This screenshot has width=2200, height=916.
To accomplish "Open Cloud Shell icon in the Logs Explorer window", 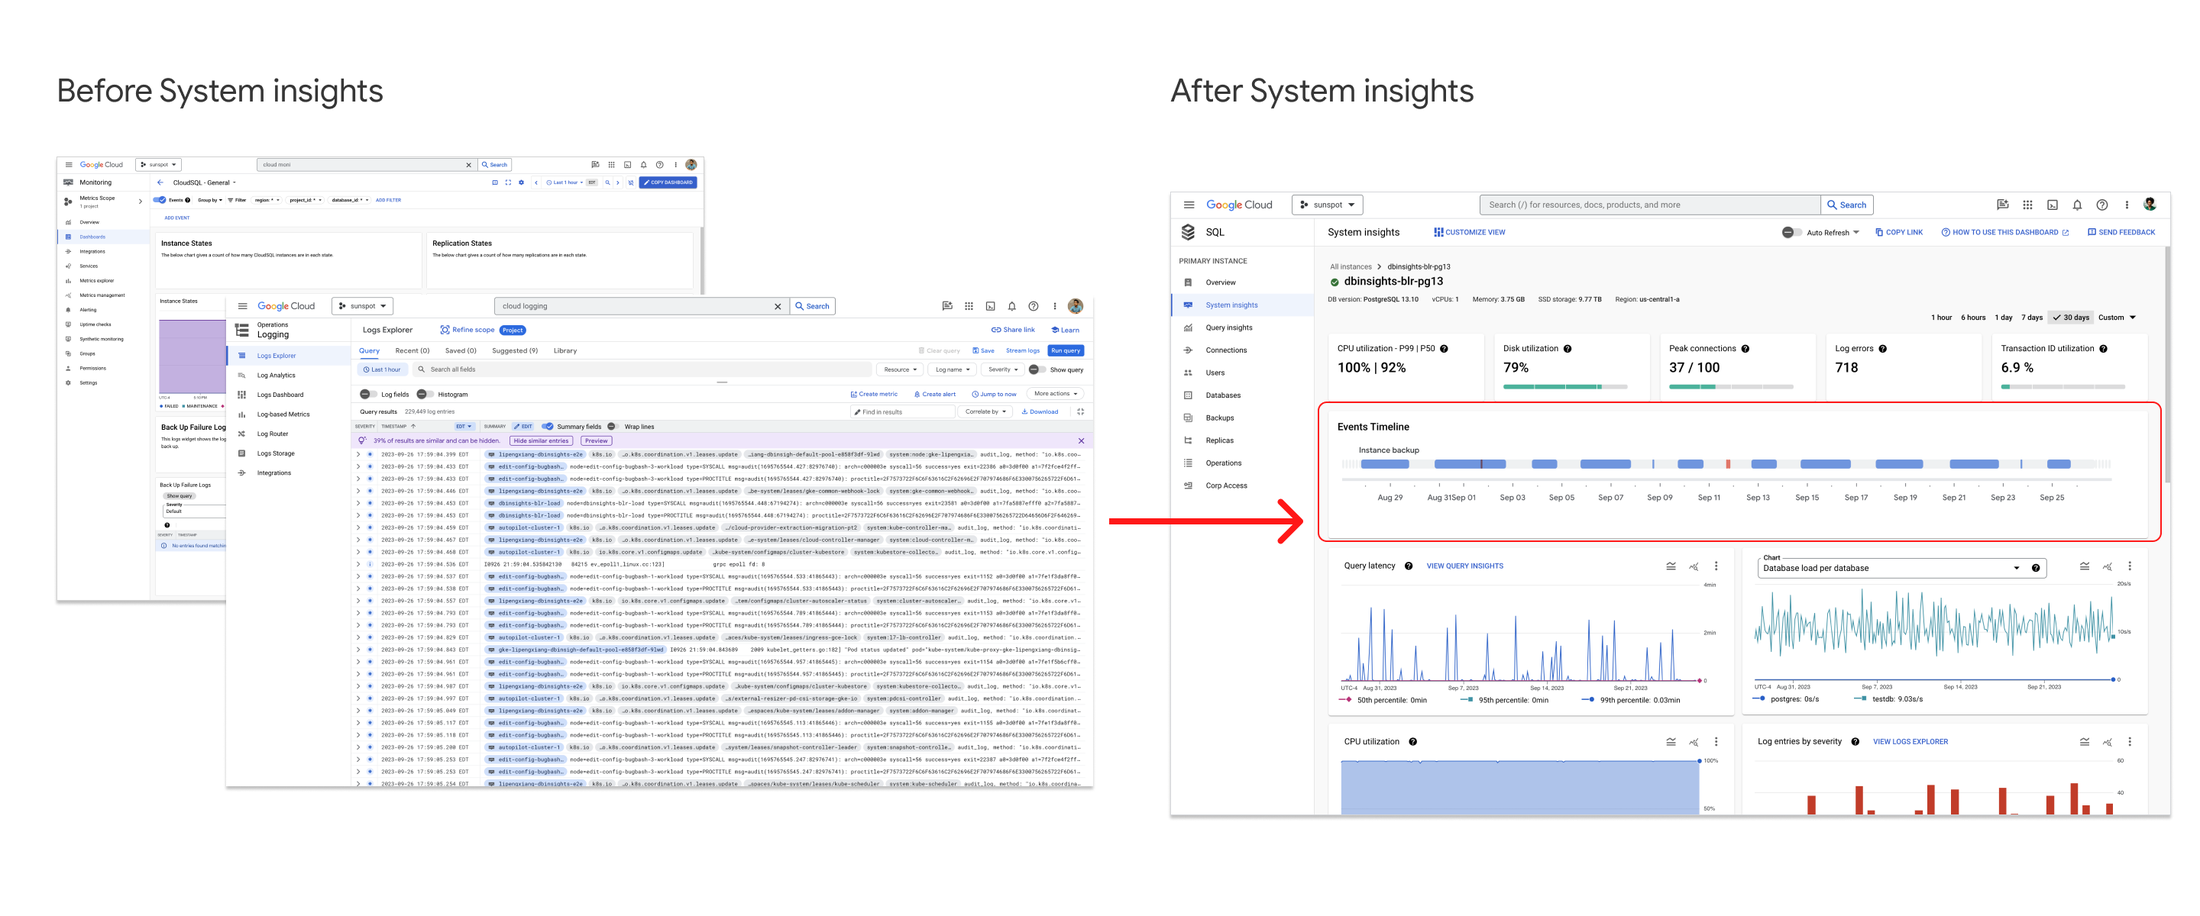I will [990, 306].
